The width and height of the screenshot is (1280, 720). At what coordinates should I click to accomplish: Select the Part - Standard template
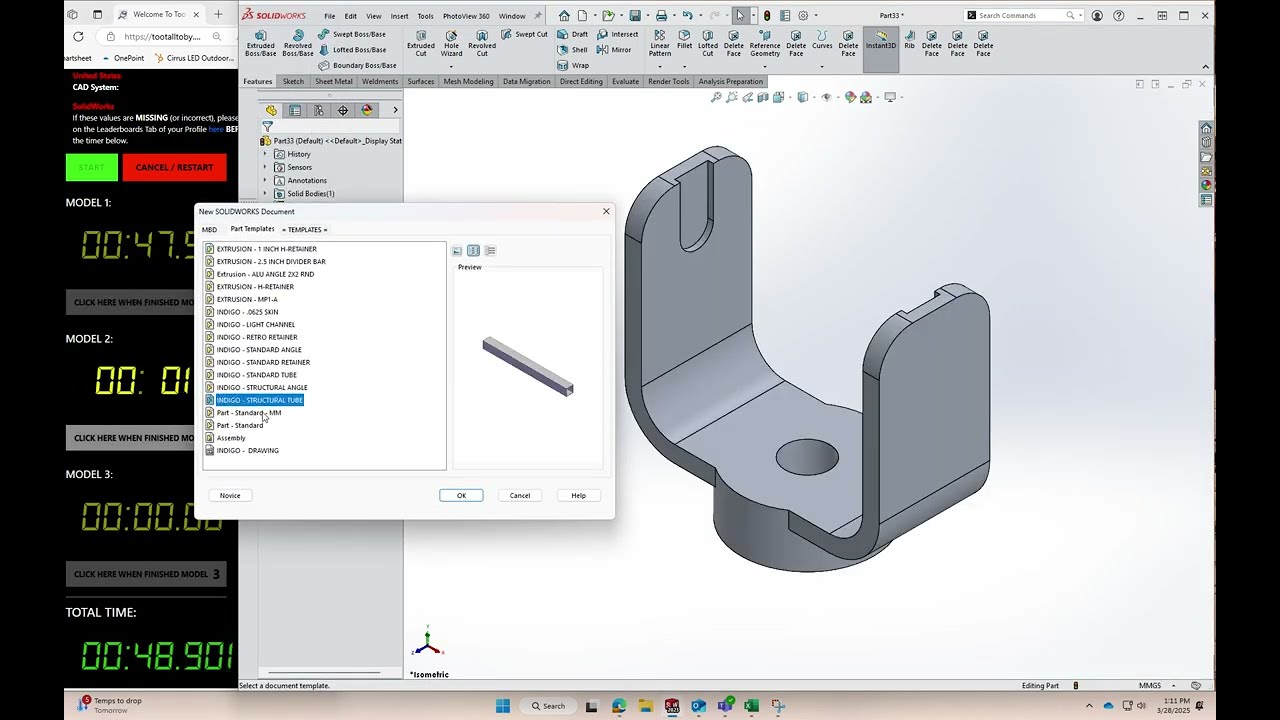click(x=234, y=425)
